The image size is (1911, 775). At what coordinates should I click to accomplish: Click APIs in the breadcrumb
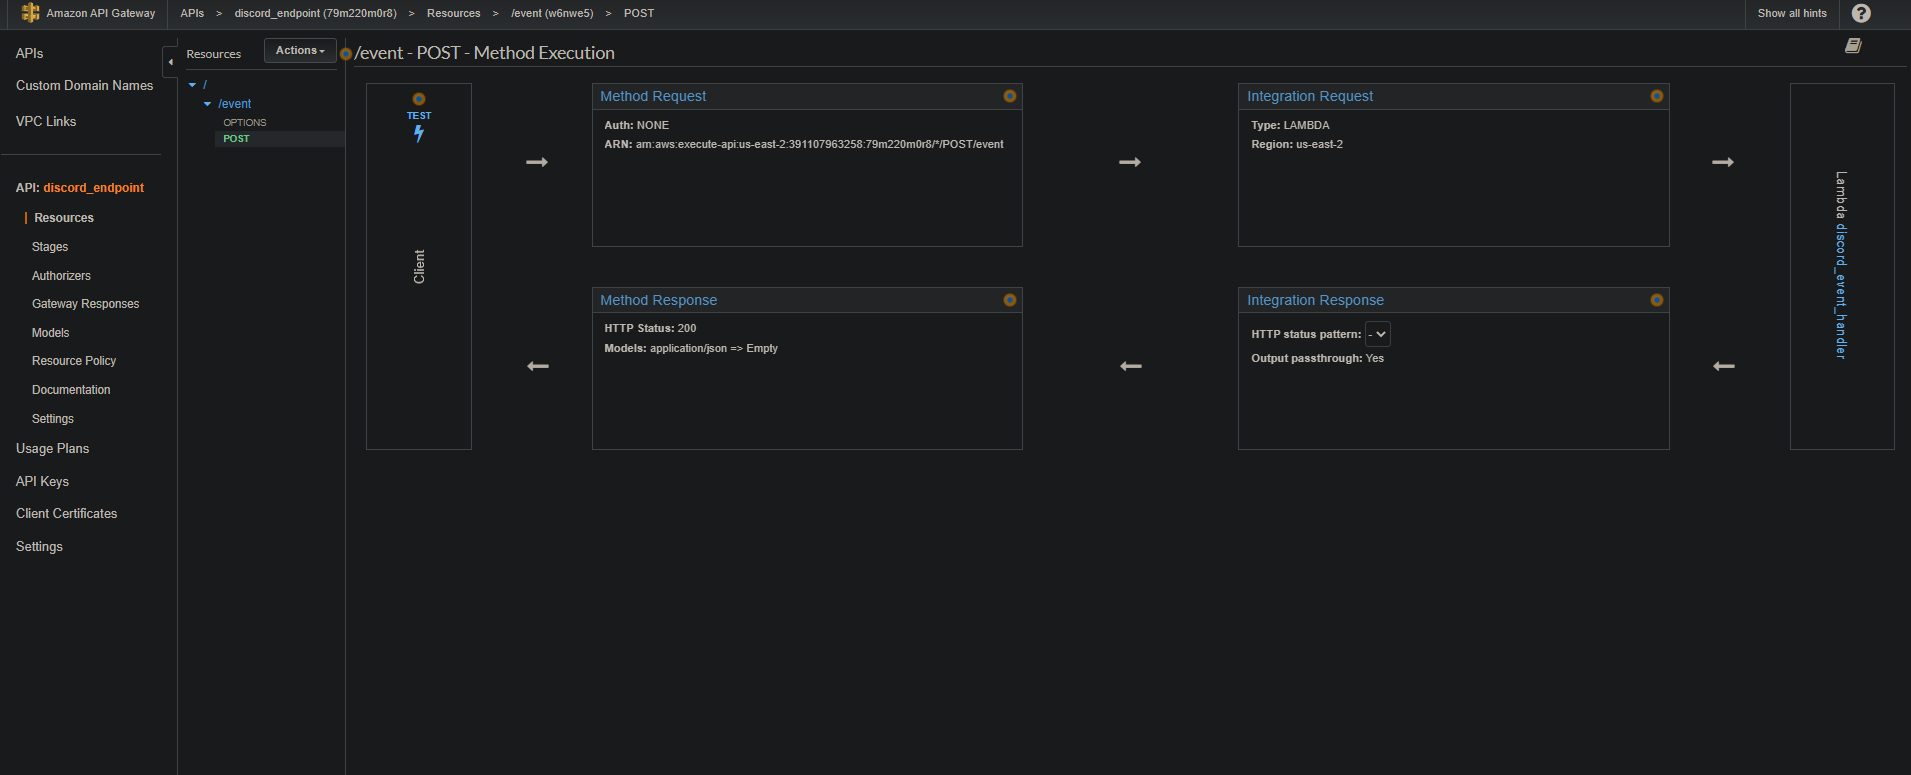pyautogui.click(x=192, y=13)
